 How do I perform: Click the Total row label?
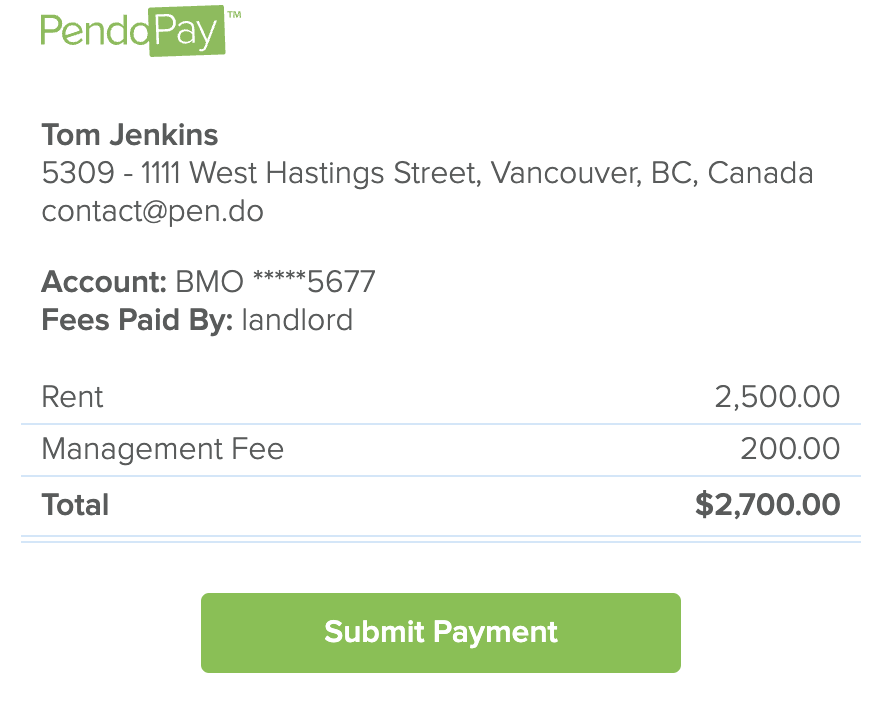(75, 505)
